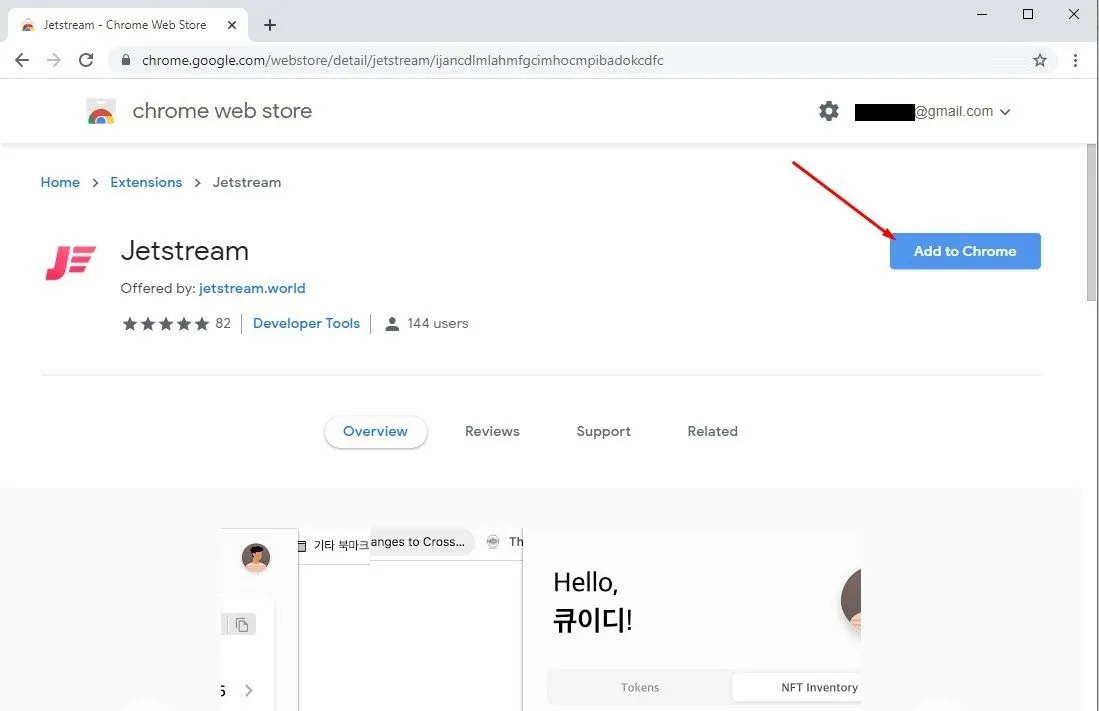1099x711 pixels.
Task: Click the page vertical scrollbar thumb
Action: coord(1091,223)
